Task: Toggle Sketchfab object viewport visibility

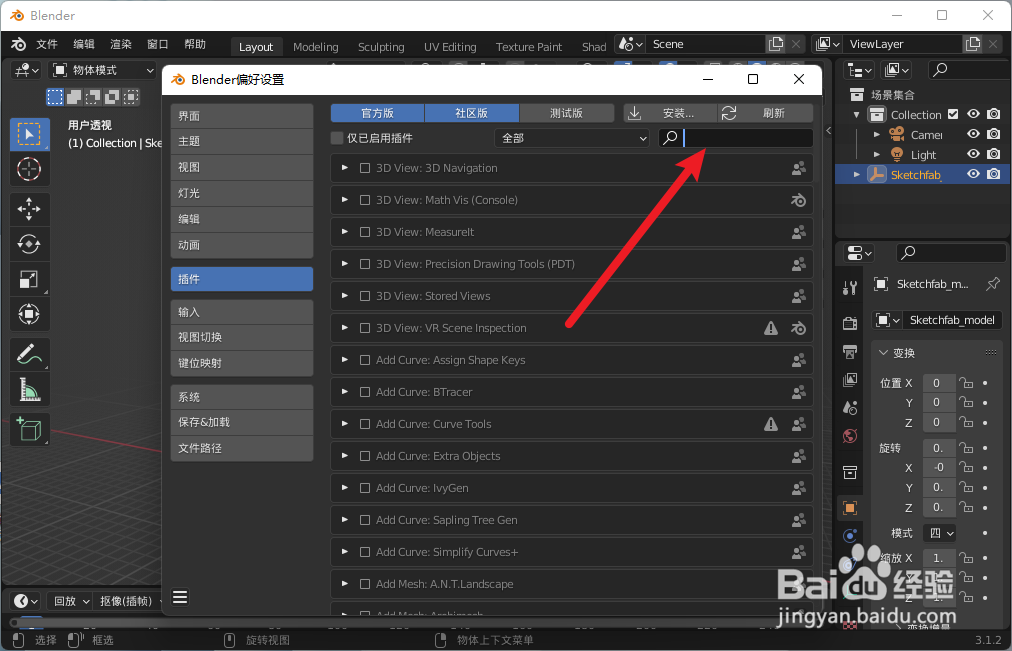Action: [973, 174]
